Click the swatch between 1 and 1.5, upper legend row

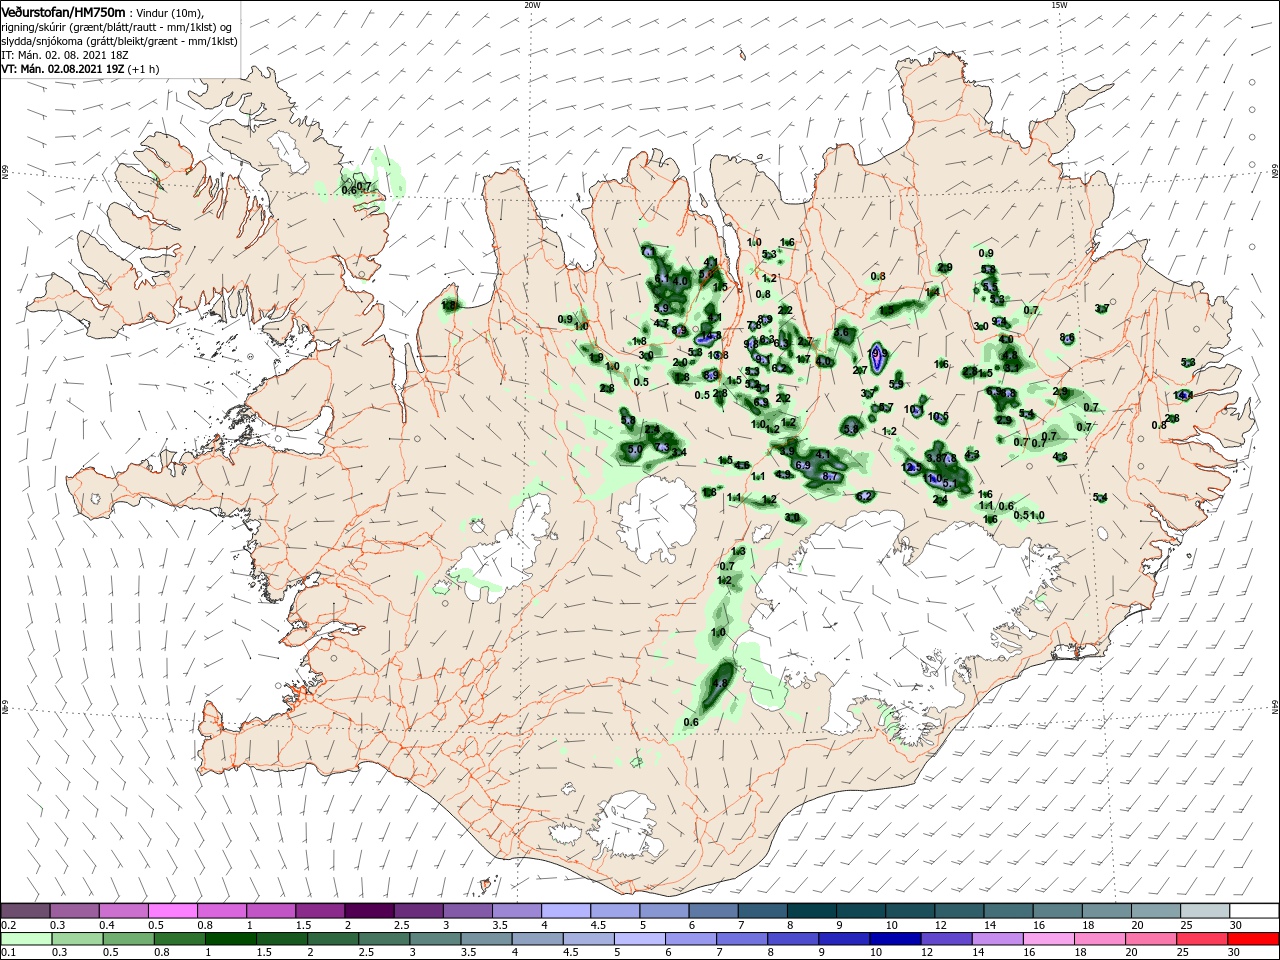pos(270,911)
